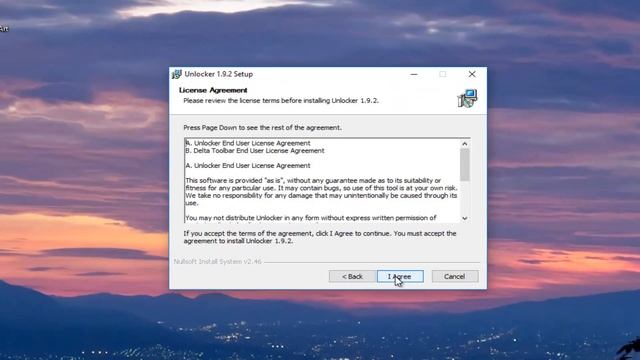Click the Unlocker title bar icon
Screen dimensions: 640x360
pyautogui.click(x=176, y=74)
